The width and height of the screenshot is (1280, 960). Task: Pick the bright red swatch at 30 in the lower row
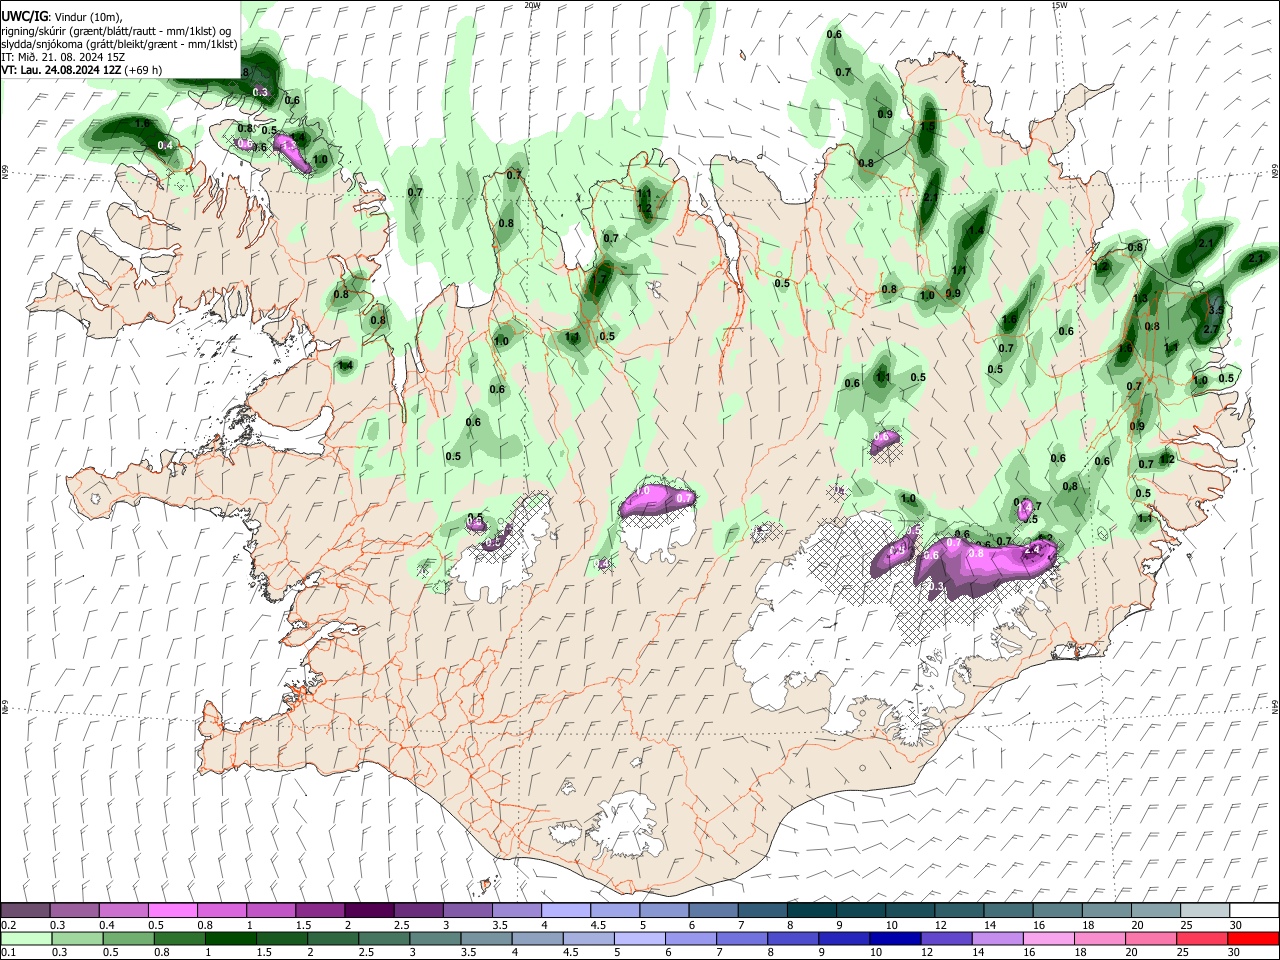(1253, 938)
